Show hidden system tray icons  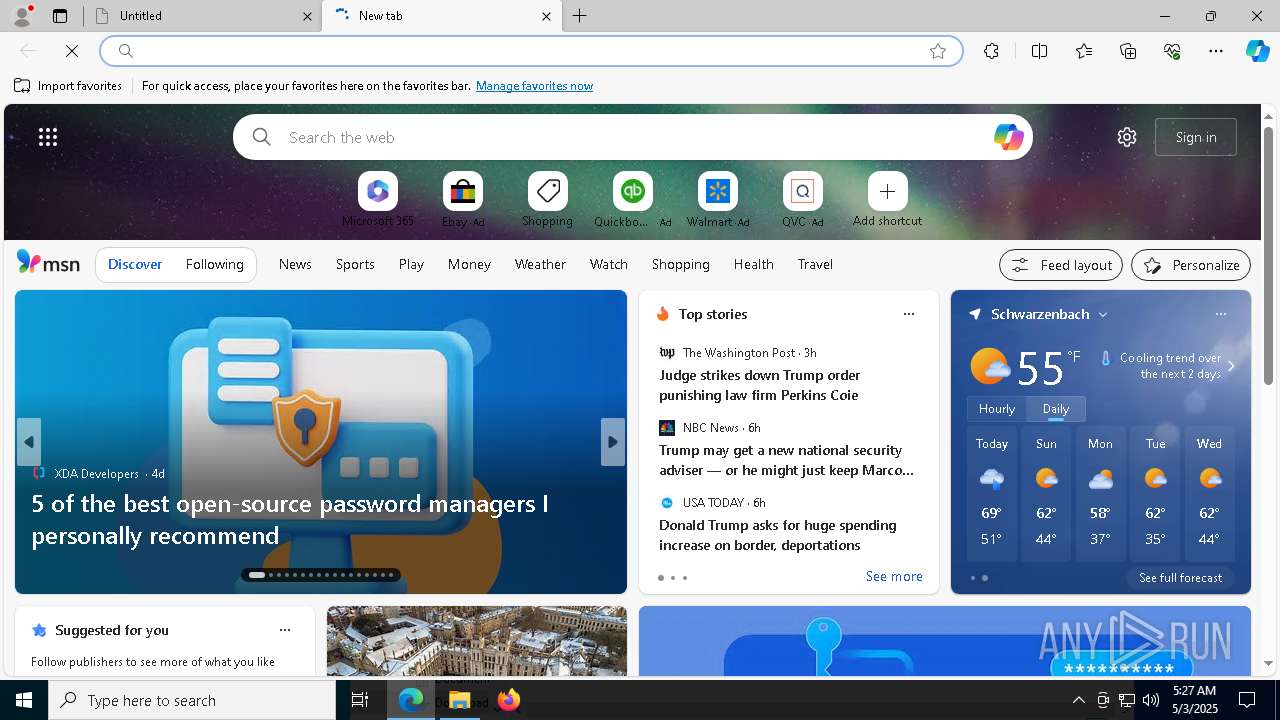click(1078, 700)
